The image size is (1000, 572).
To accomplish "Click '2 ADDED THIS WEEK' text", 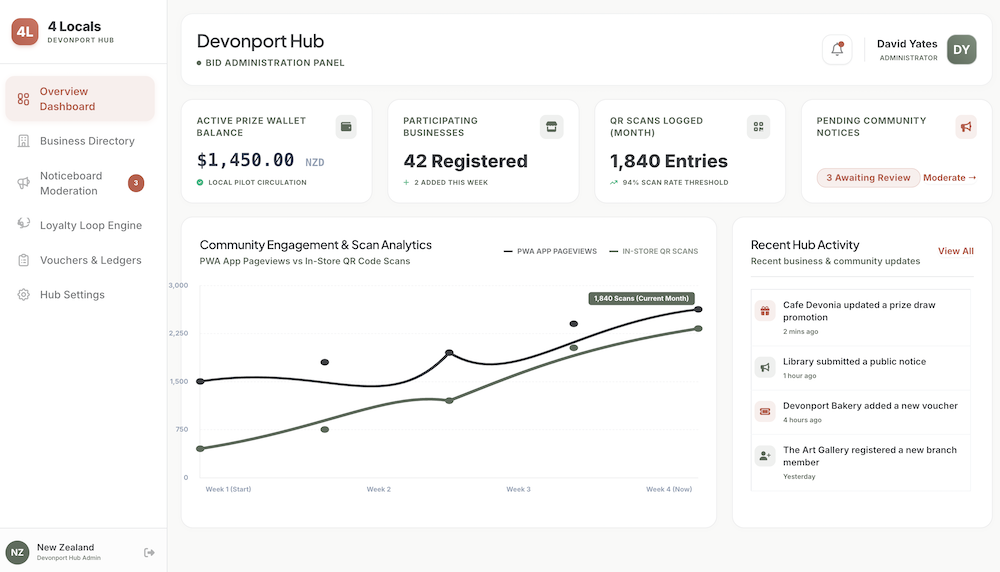I will [451, 182].
